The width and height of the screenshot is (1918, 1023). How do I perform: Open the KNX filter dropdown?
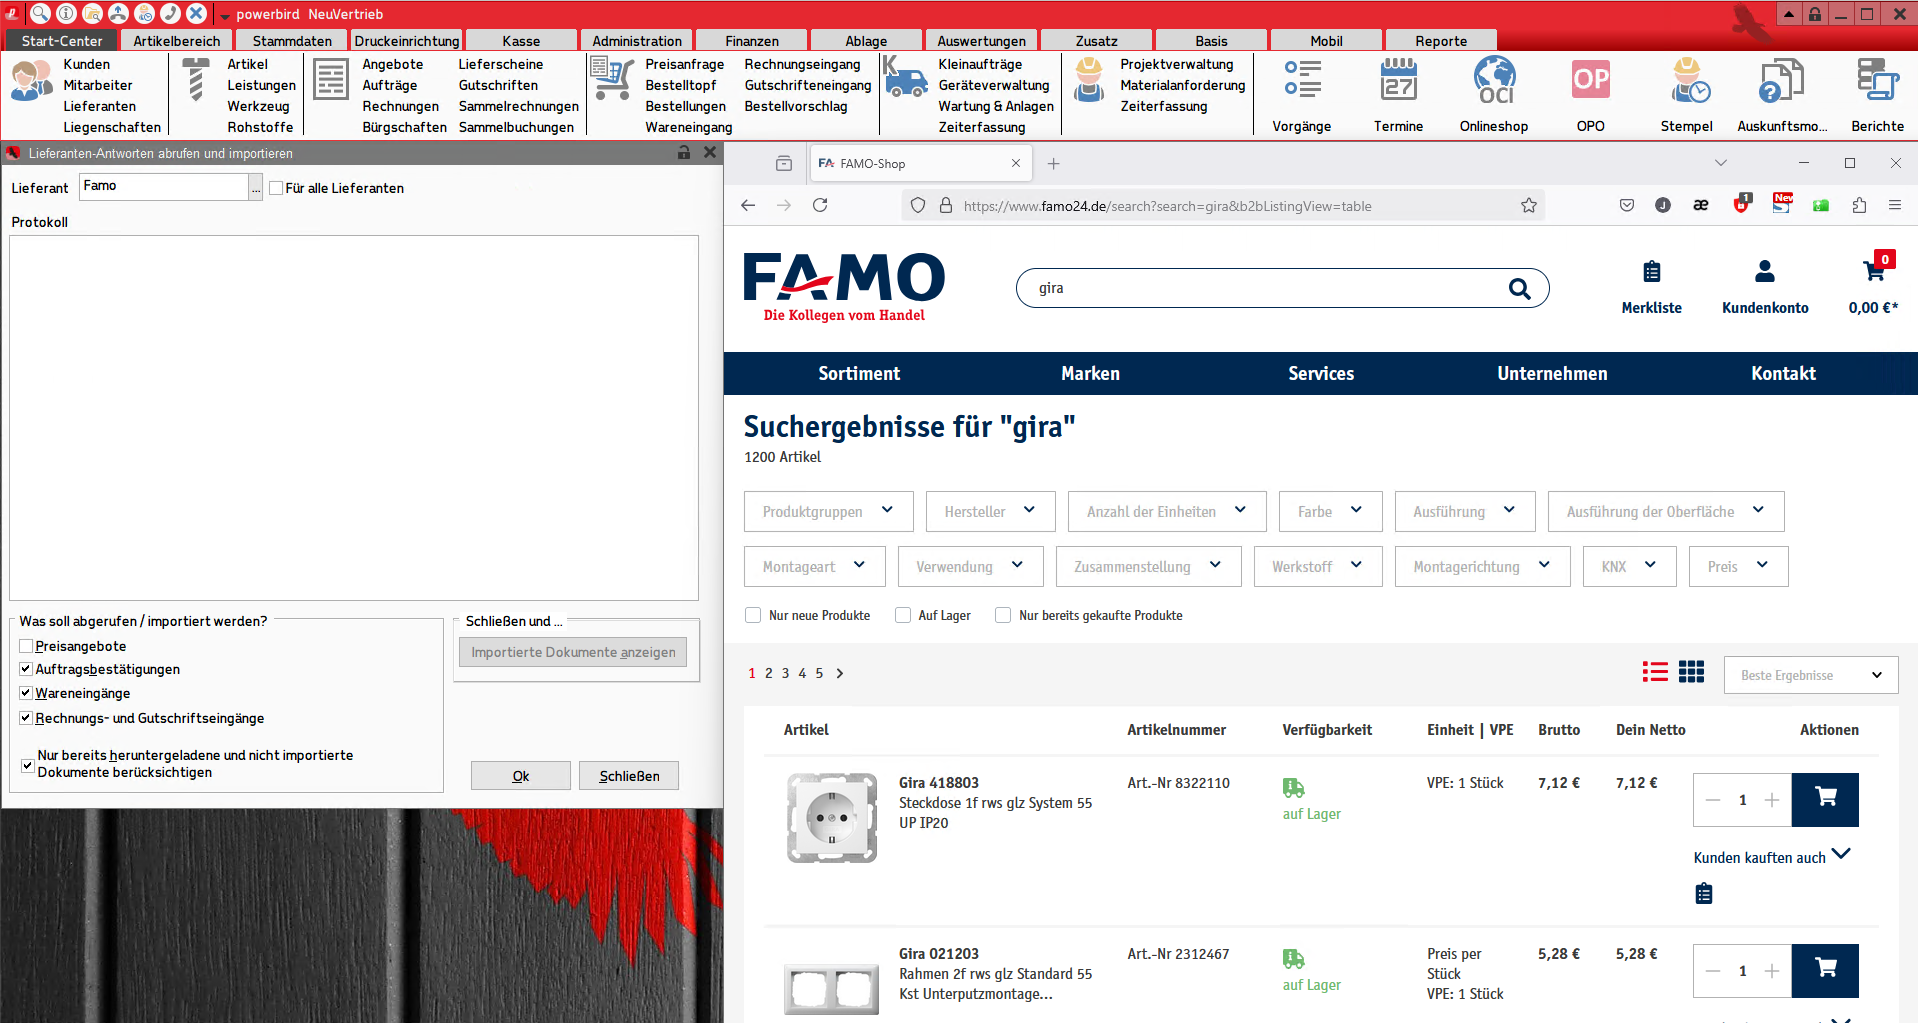coord(1629,566)
